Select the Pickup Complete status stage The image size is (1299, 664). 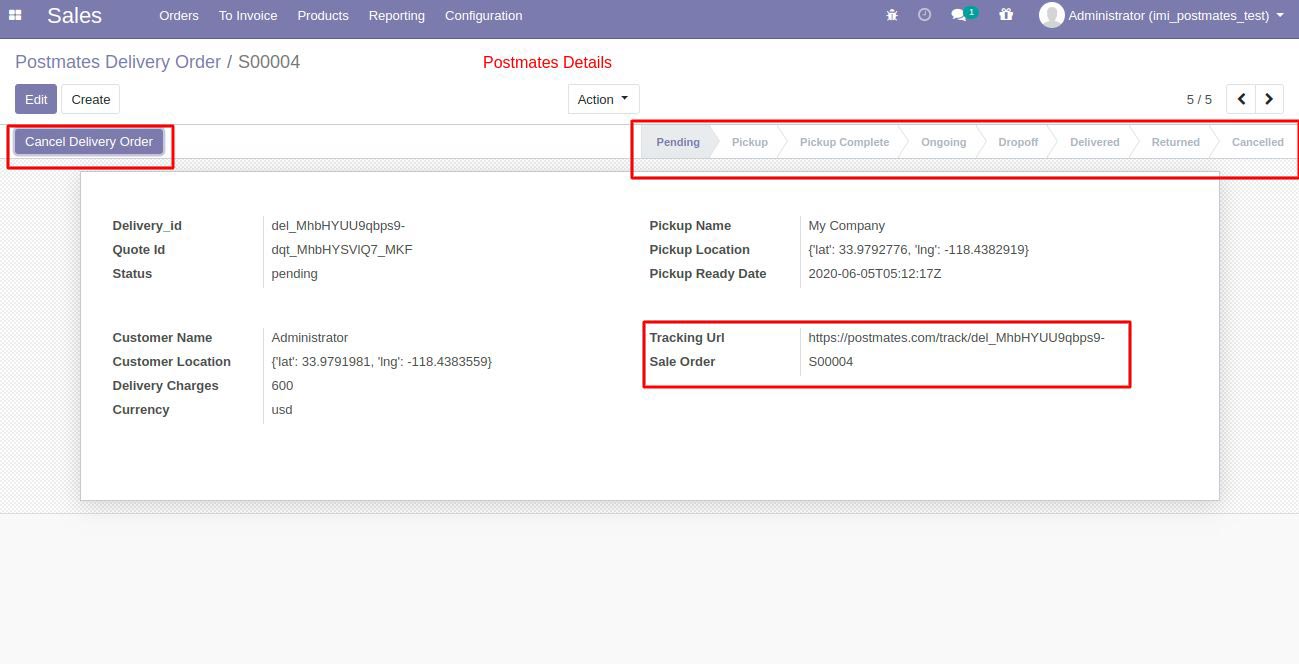pyautogui.click(x=844, y=142)
